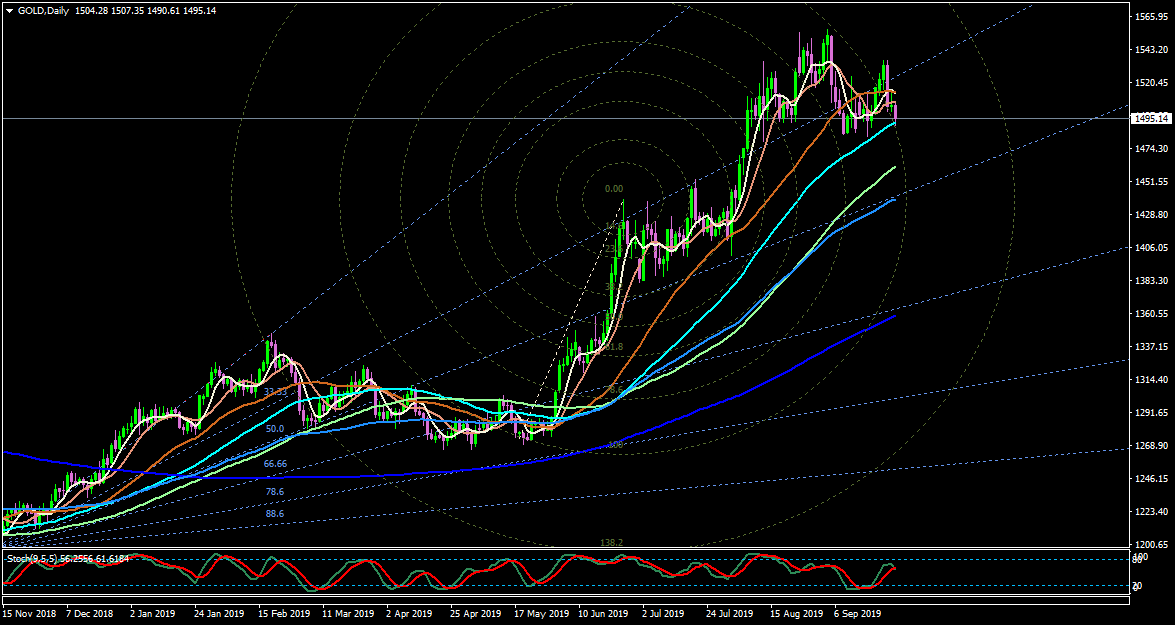Click the 15 Feb 2019 date label
The width and height of the screenshot is (1175, 625).
coord(285,614)
